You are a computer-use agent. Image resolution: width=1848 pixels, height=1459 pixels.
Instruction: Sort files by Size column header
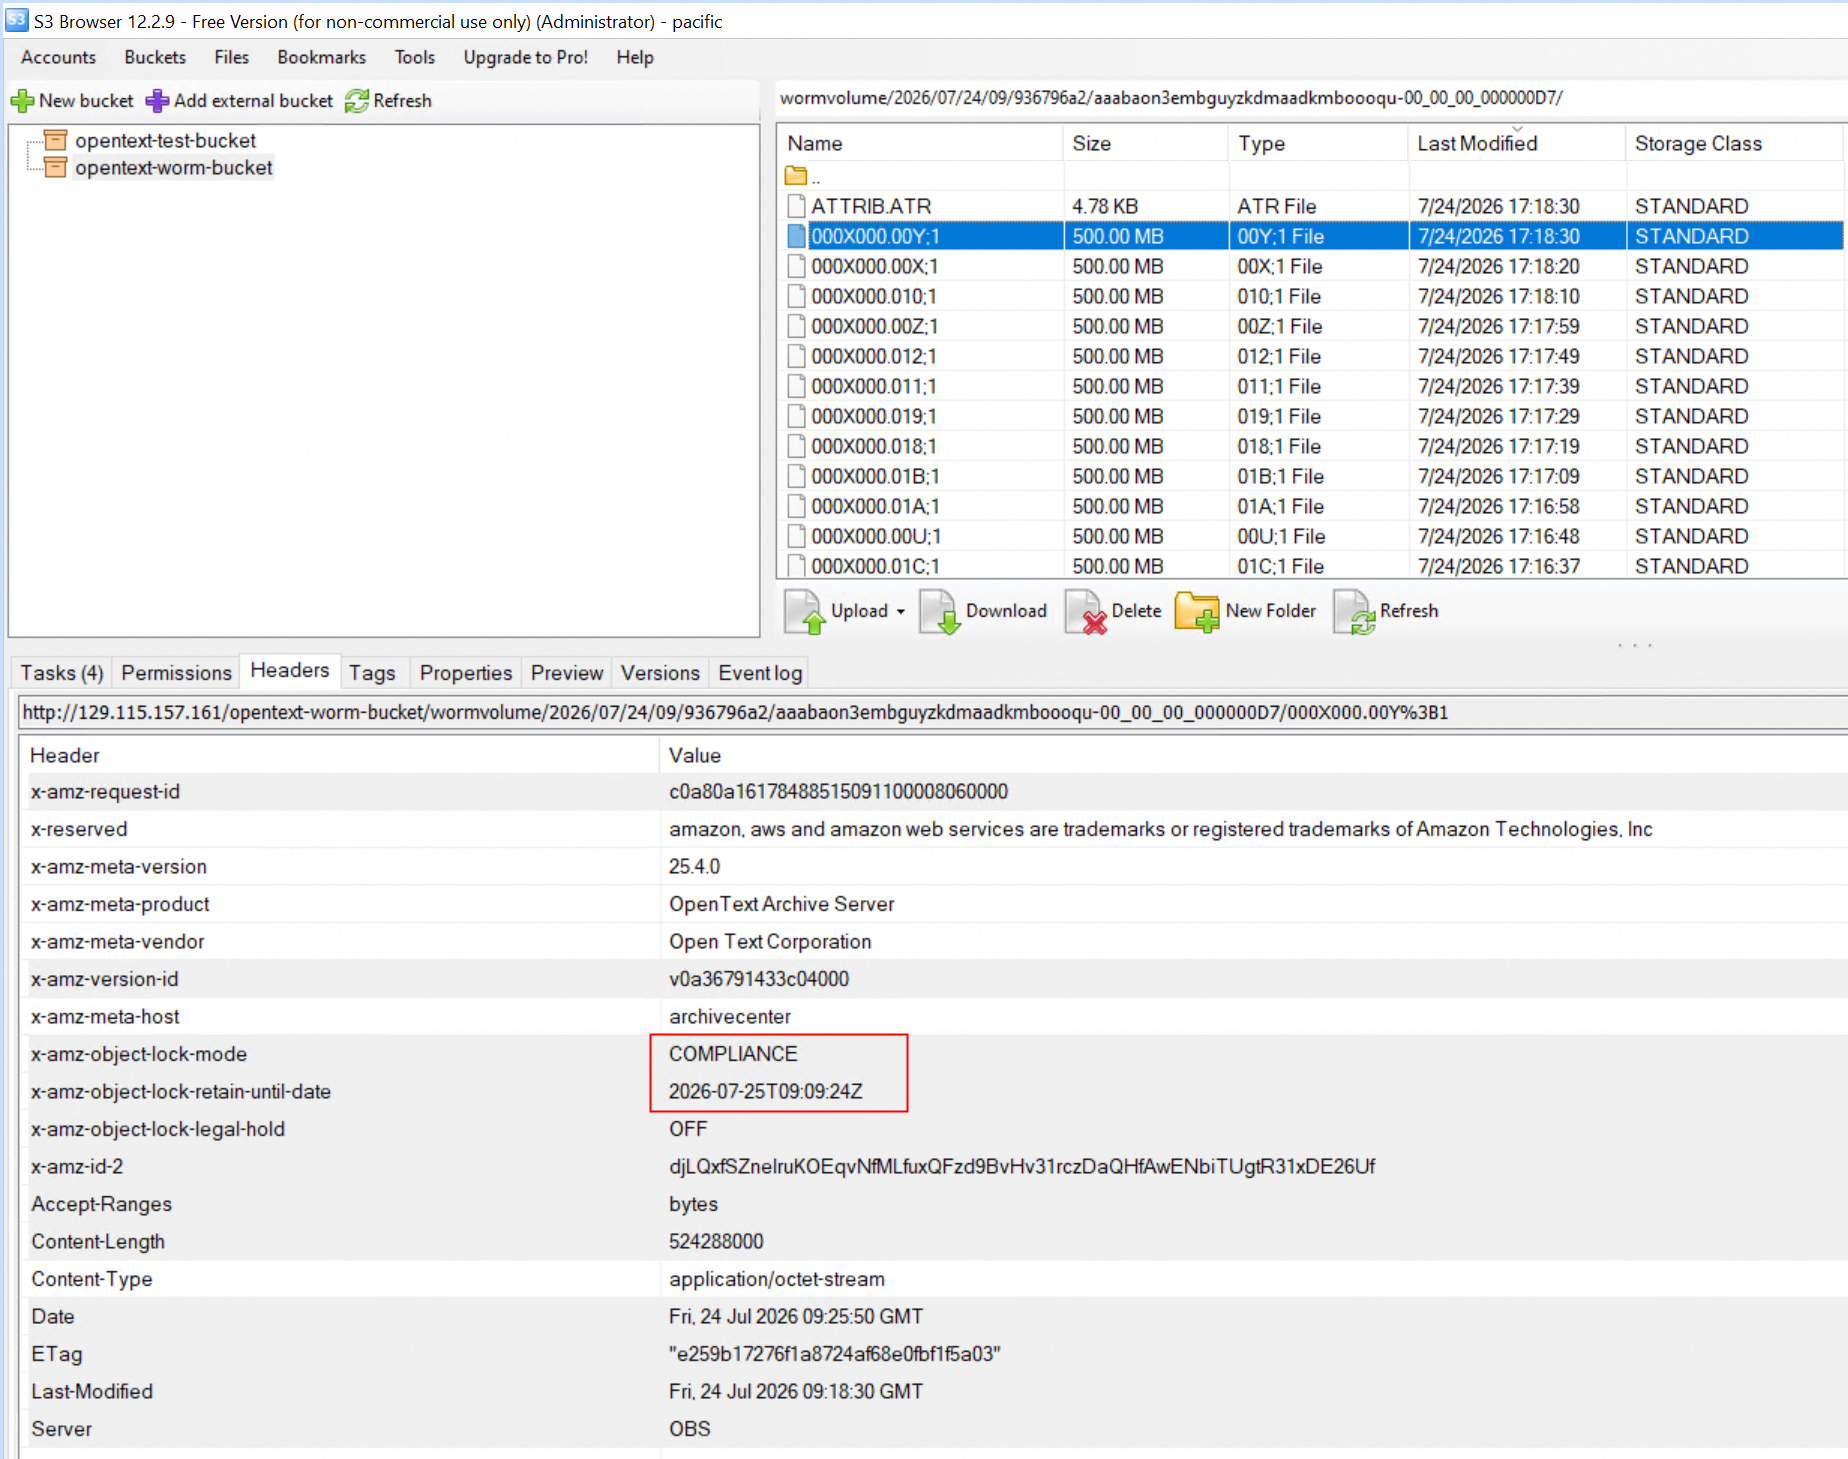click(x=1146, y=143)
